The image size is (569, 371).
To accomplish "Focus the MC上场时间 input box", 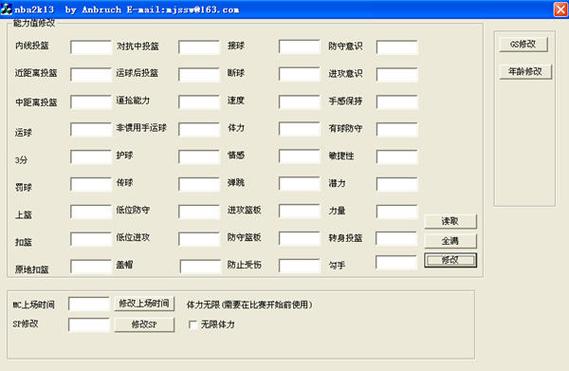I will tap(89, 304).
